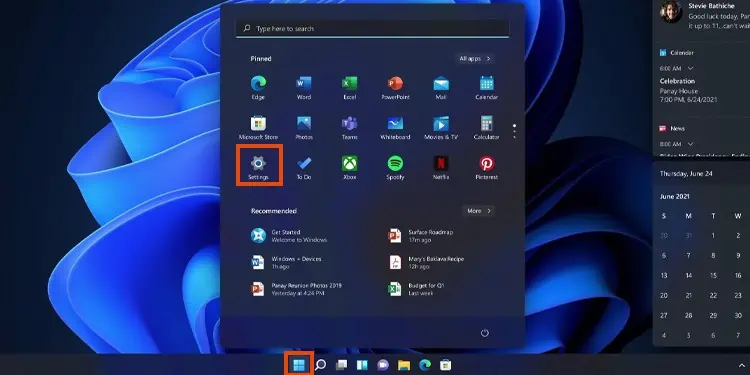Open the Edge pinned app
This screenshot has width=750, height=375.
point(258,88)
